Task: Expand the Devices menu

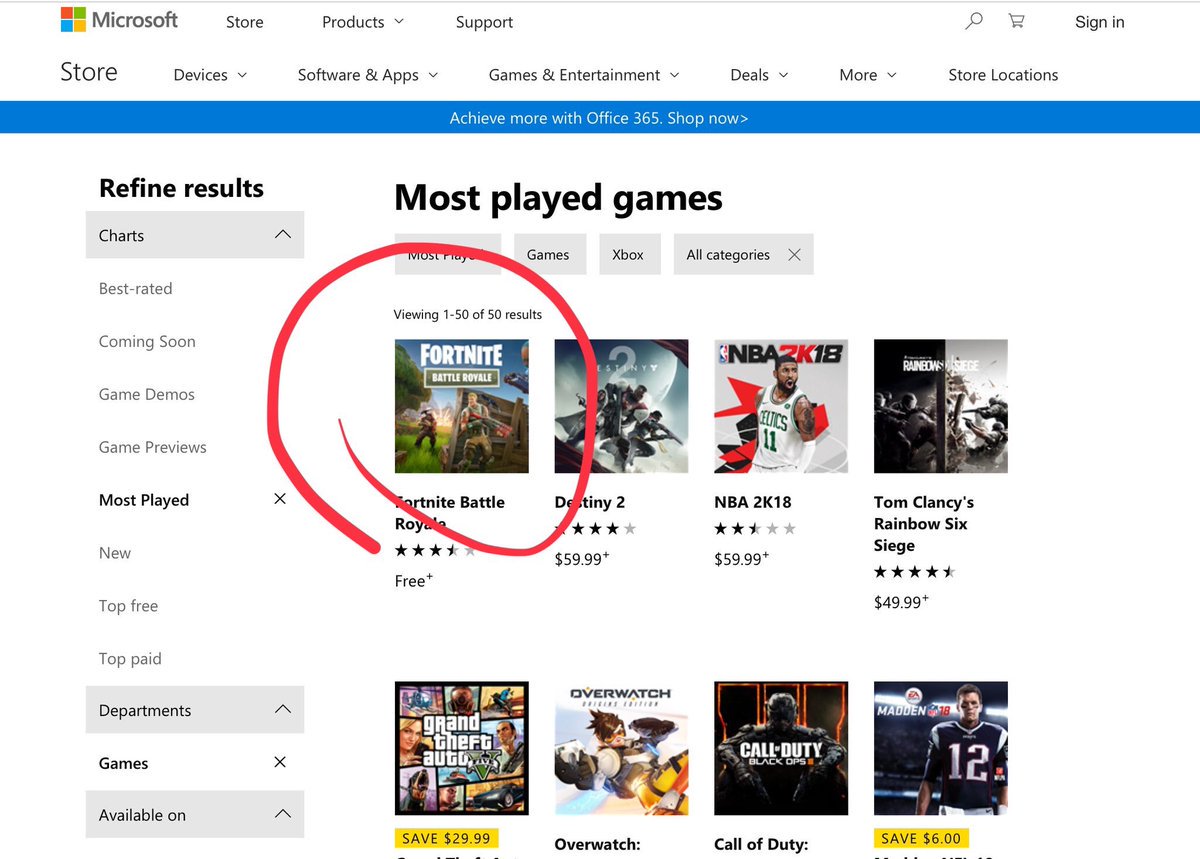Action: pyautogui.click(x=210, y=75)
